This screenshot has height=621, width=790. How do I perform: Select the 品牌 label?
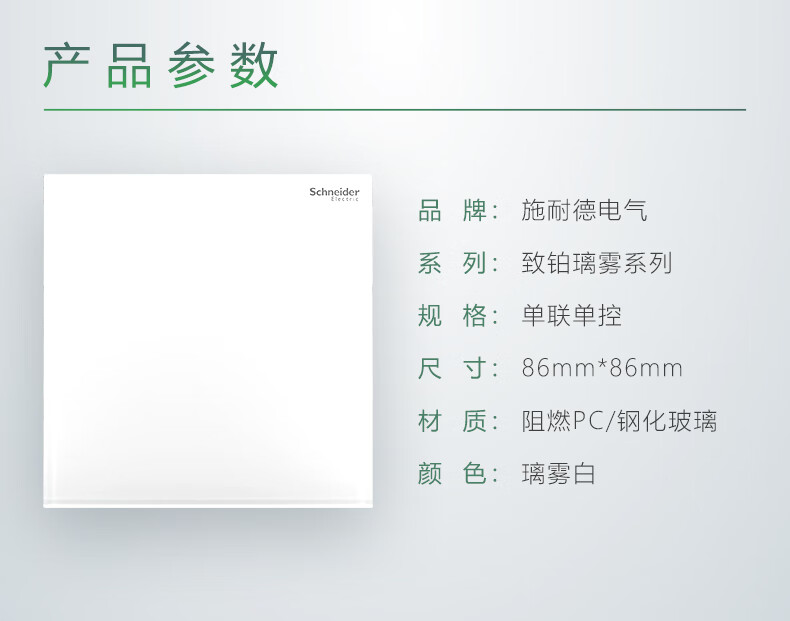458,211
